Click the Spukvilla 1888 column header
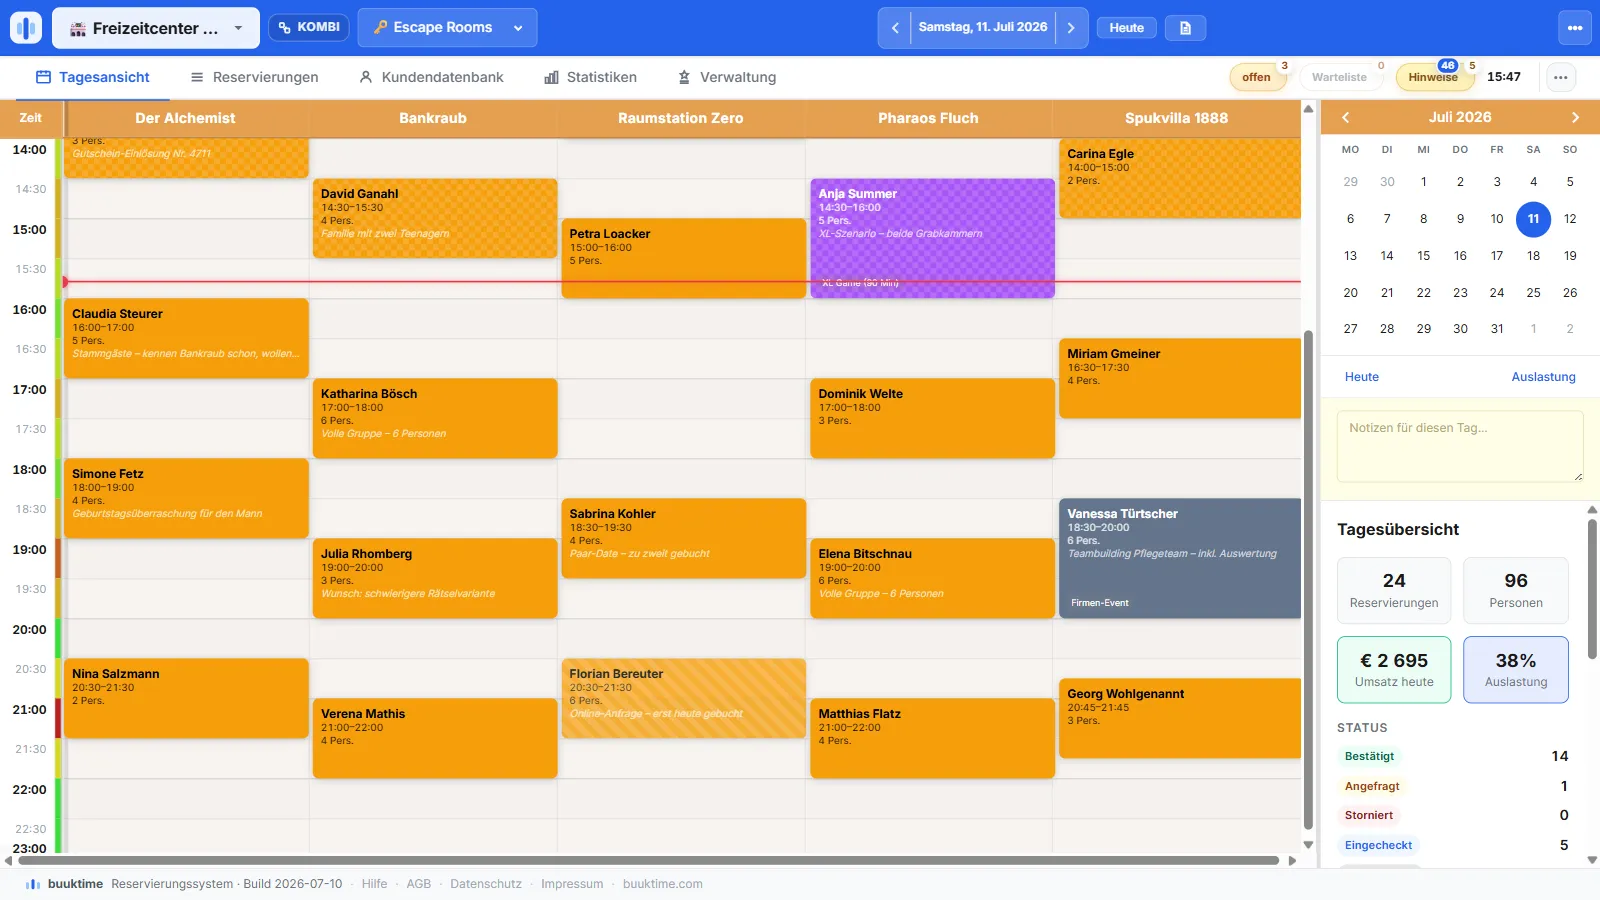This screenshot has height=900, width=1600. [x=1176, y=118]
